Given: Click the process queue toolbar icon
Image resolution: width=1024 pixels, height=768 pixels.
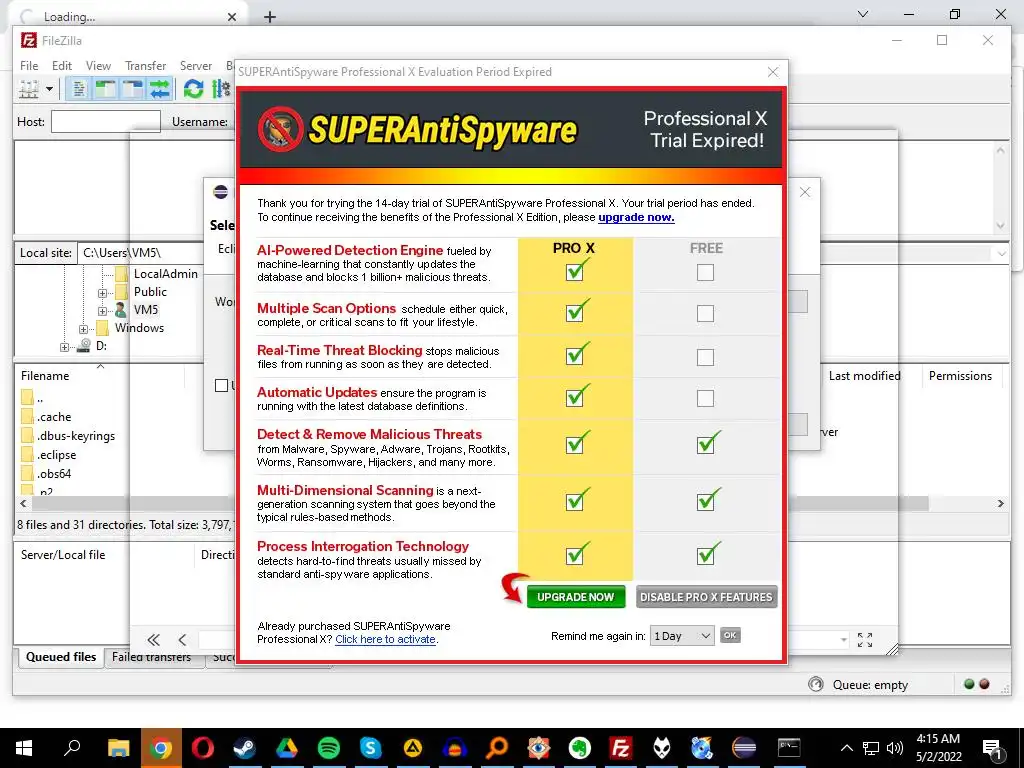Looking at the screenshot, I should (x=221, y=89).
